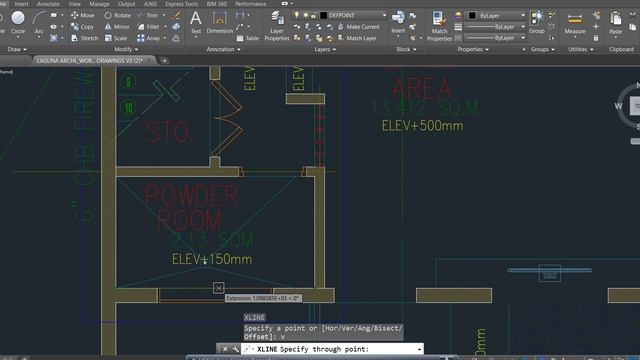Click the Fillet tool
The image size is (640, 360).
pos(149,27)
